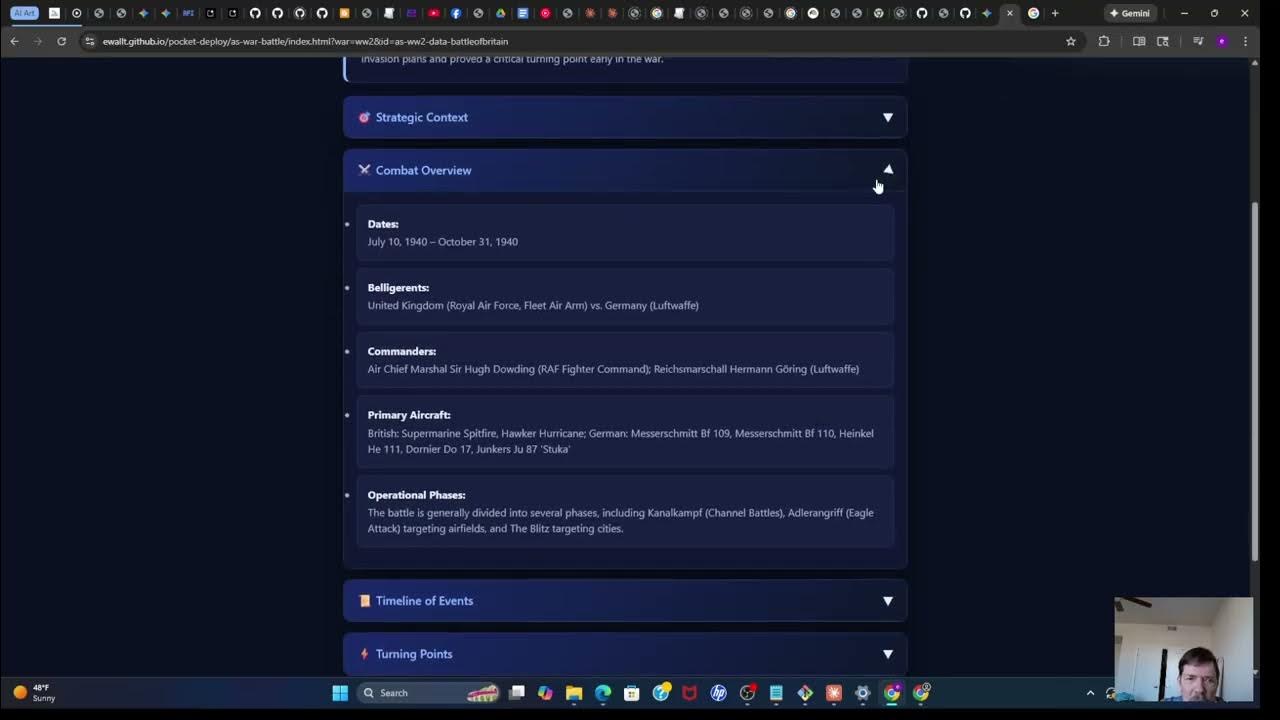
Task: Open the browser extensions puzzle icon
Action: click(x=1104, y=41)
